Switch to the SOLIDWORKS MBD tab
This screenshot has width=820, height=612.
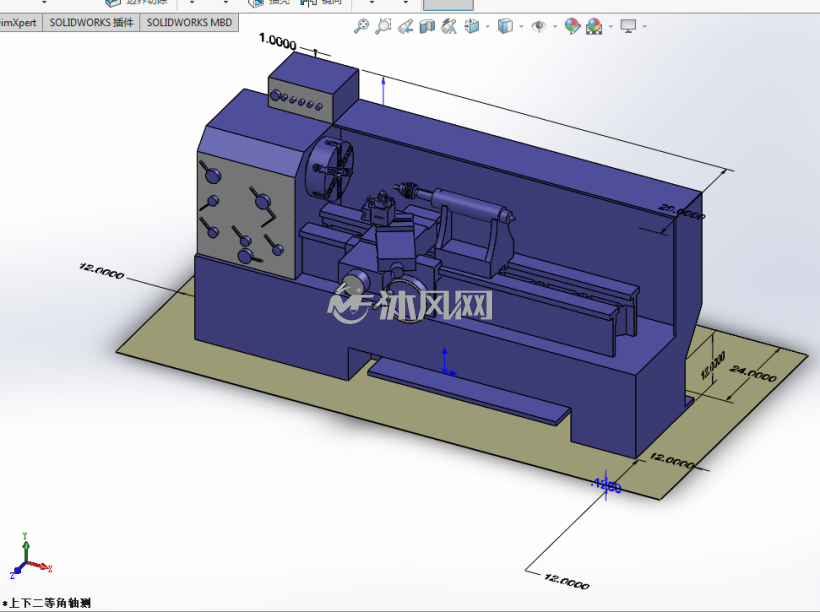[189, 22]
